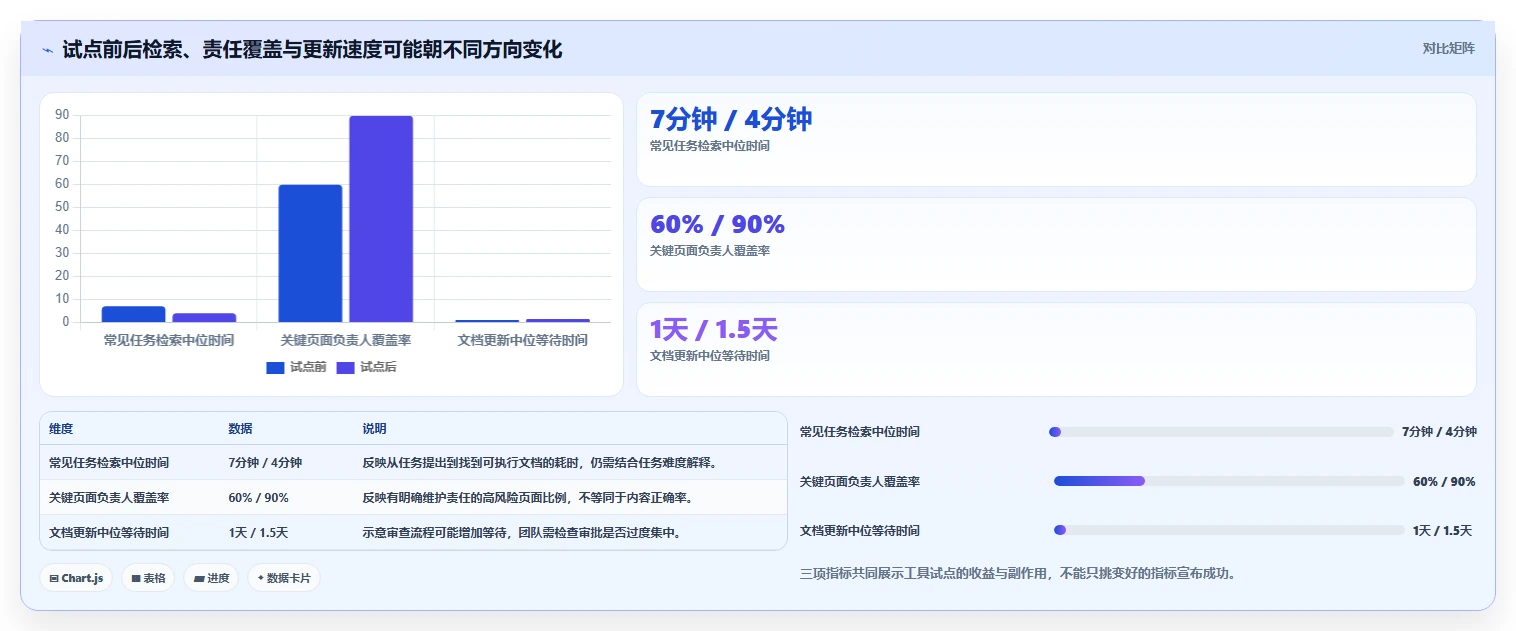This screenshot has height=631, width=1516.
Task: Click the 60% / 90% progress value
Action: pyautogui.click(x=1444, y=481)
